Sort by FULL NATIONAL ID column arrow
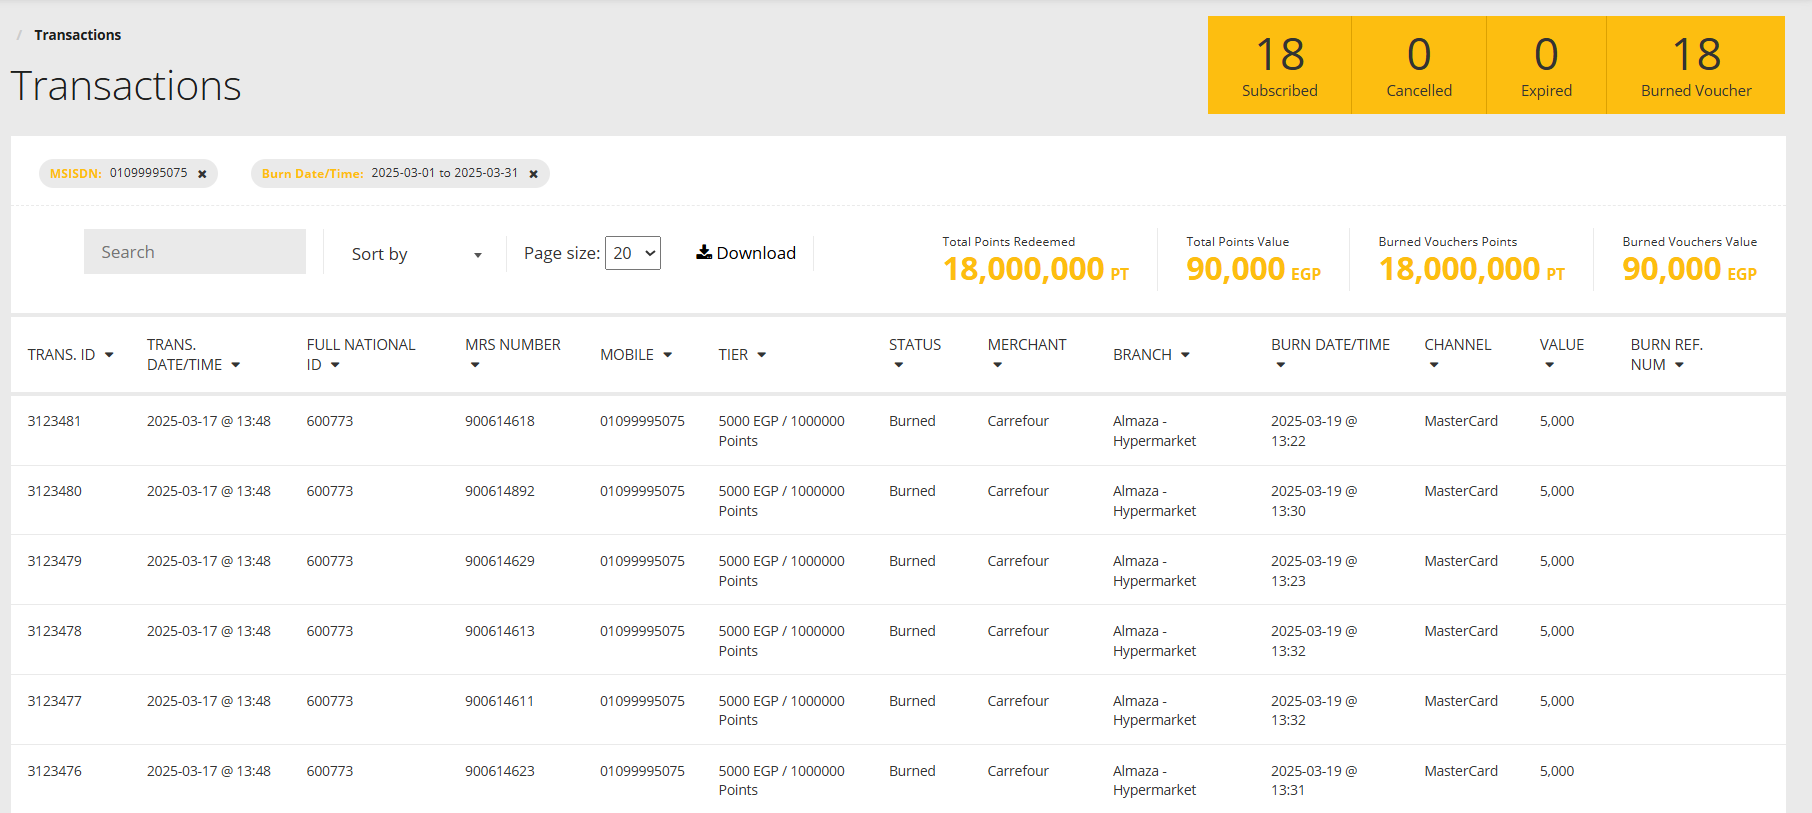 pos(335,365)
